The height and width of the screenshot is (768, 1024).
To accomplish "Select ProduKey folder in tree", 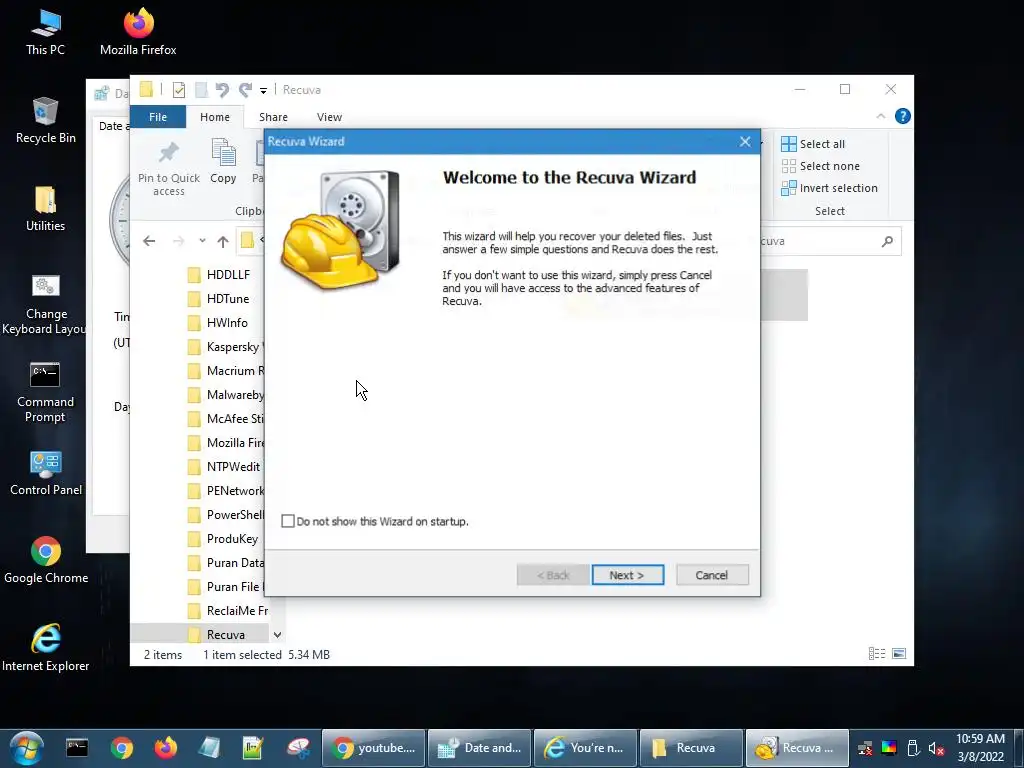I will [x=223, y=539].
